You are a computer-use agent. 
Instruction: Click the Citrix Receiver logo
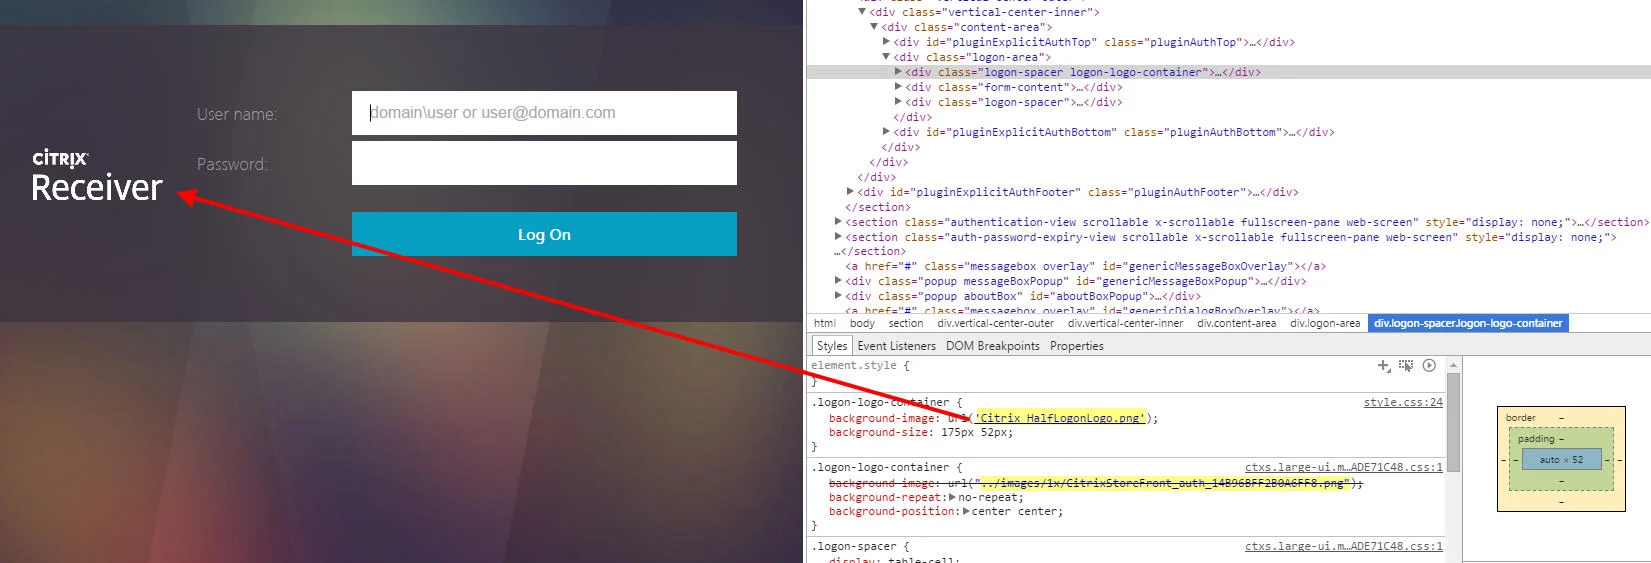point(96,177)
